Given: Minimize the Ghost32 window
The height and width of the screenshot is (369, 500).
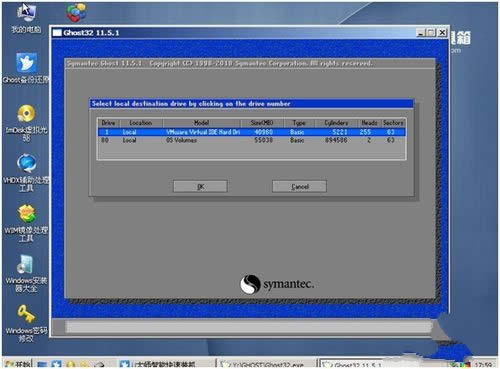Looking at the screenshot, I should point(421,33).
